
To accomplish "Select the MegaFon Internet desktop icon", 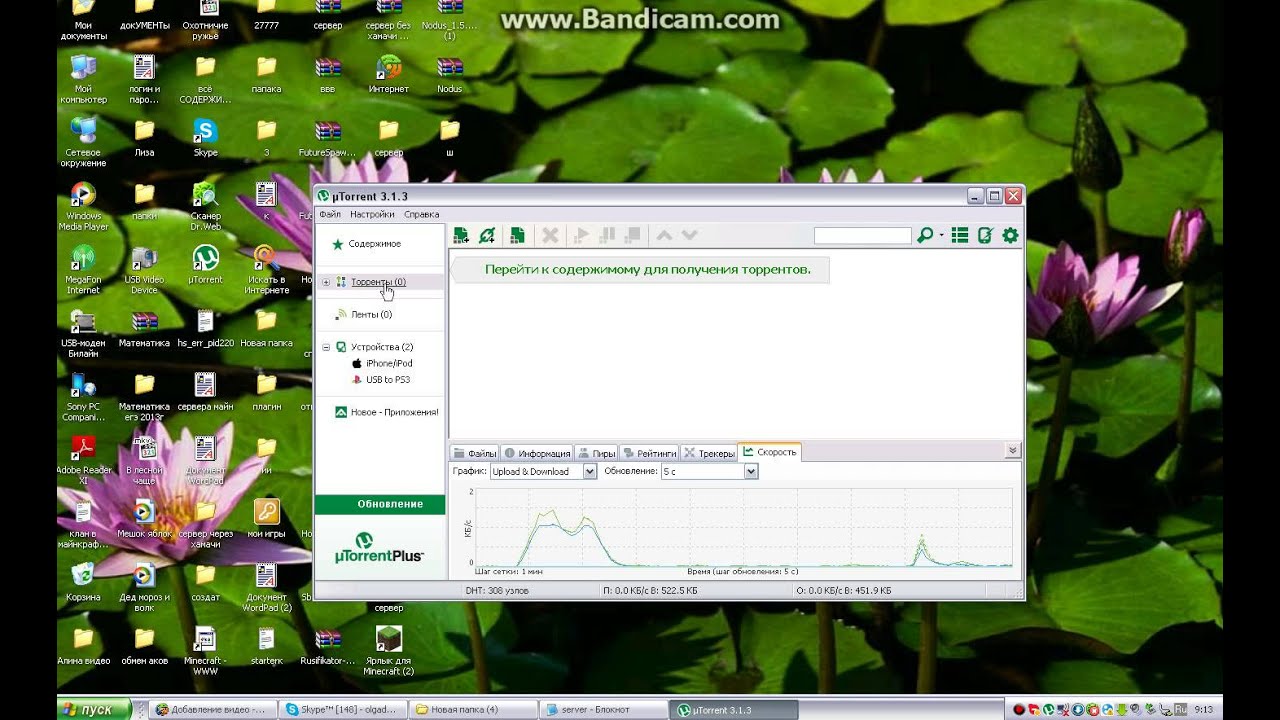I will tap(83, 270).
